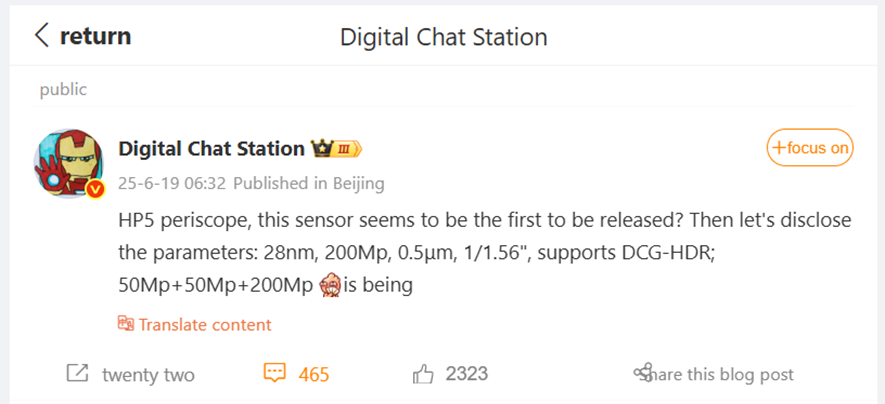Translate the post via Translate content link
The width and height of the screenshot is (885, 404).
205,324
